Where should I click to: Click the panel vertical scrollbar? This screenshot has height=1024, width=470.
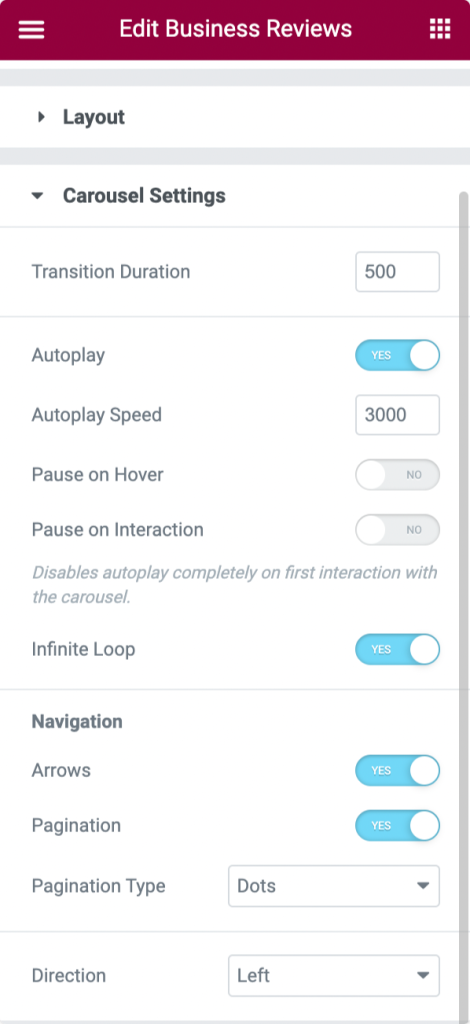[464, 604]
